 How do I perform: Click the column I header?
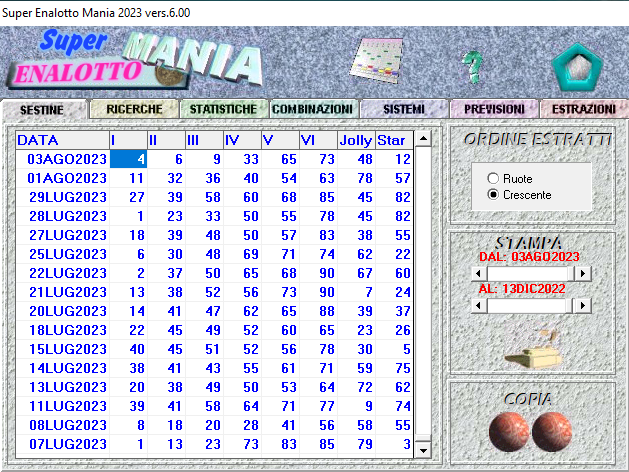128,140
